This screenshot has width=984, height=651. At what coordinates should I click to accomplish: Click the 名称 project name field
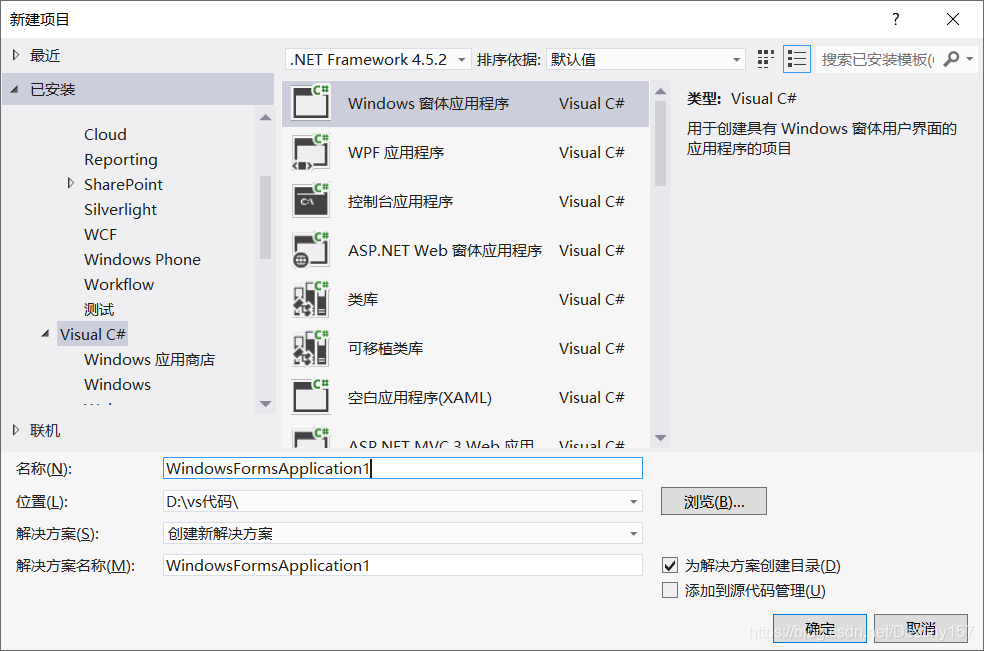pyautogui.click(x=402, y=468)
